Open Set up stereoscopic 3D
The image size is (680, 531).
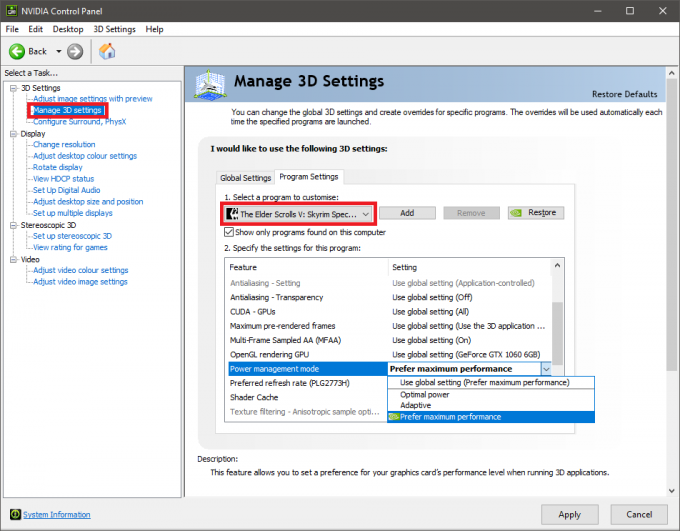pos(72,236)
